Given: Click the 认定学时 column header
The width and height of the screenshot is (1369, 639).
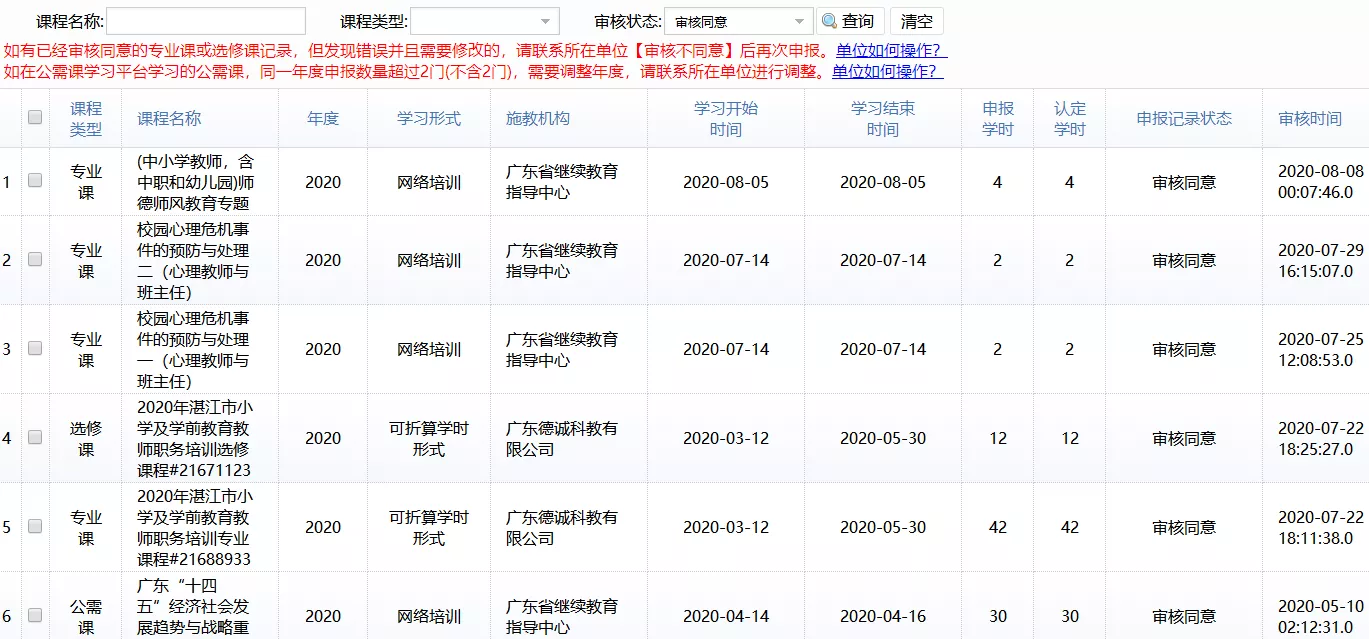Looking at the screenshot, I should pyautogui.click(x=1070, y=118).
